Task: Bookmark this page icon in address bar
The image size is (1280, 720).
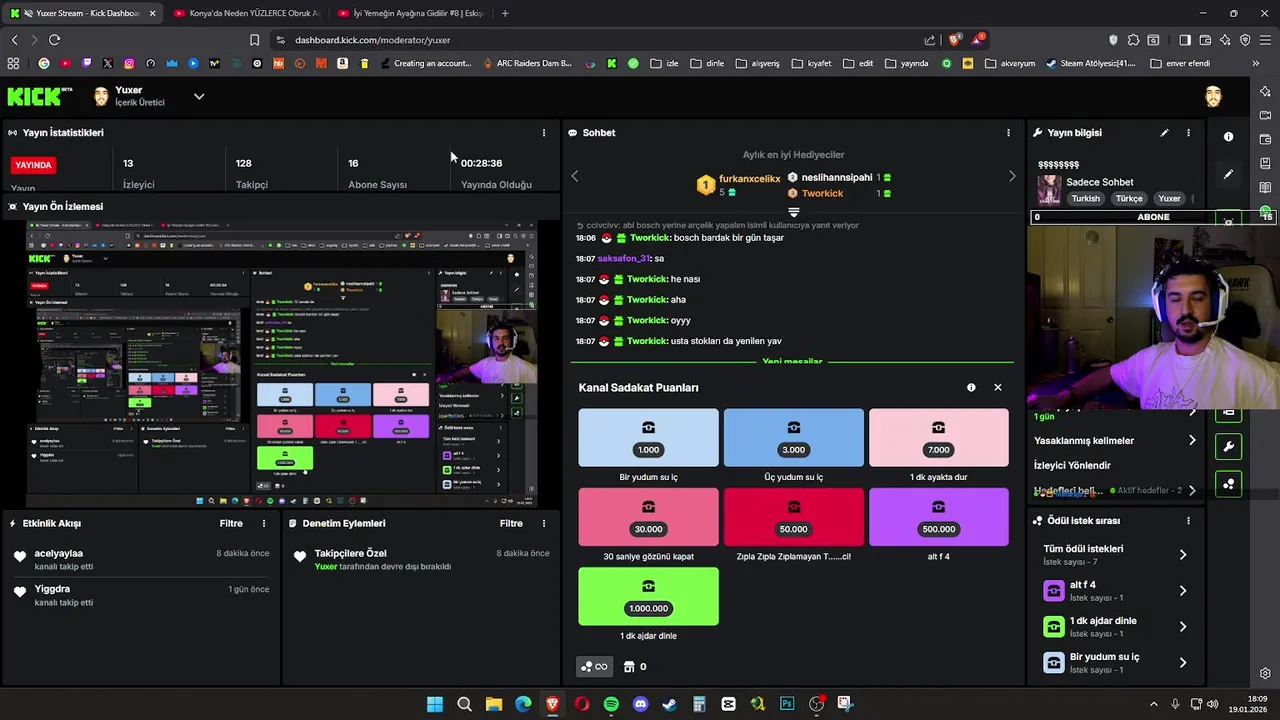Action: tap(254, 40)
